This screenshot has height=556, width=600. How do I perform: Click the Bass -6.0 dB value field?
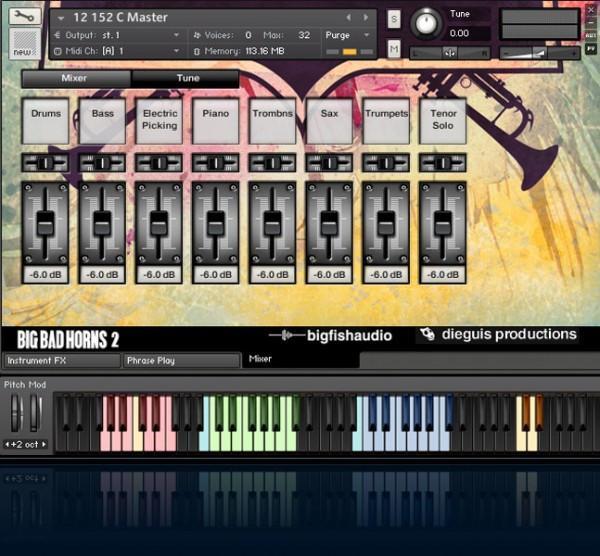click(x=103, y=274)
